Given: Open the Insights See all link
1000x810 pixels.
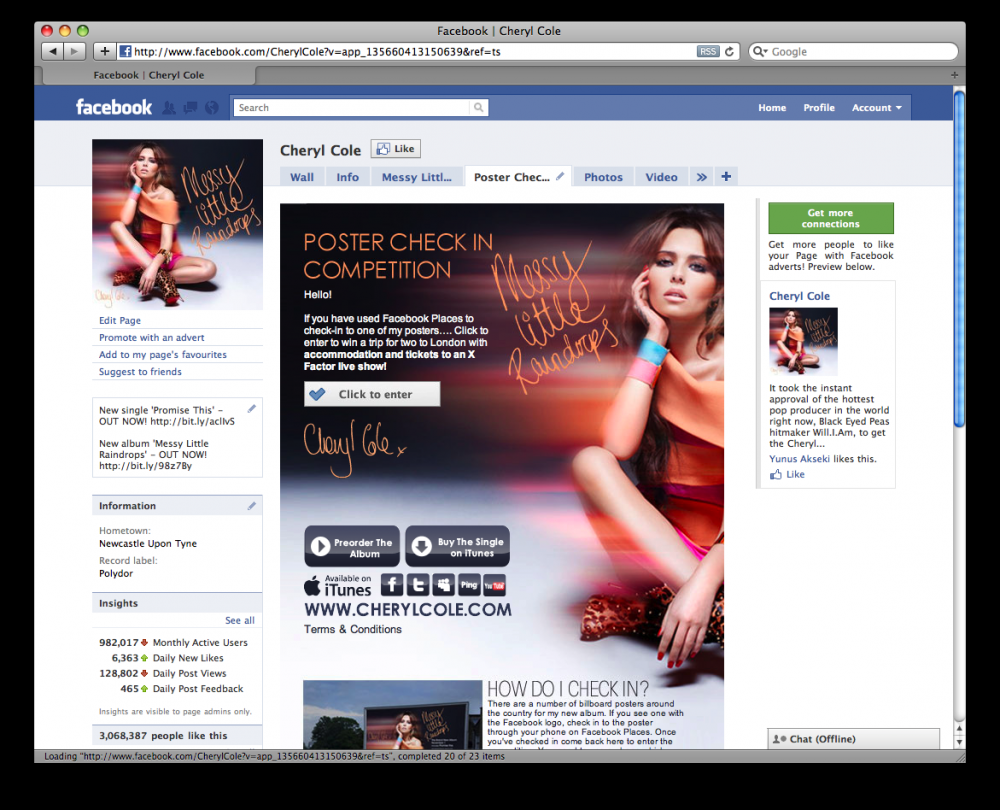Looking at the screenshot, I should 240,621.
